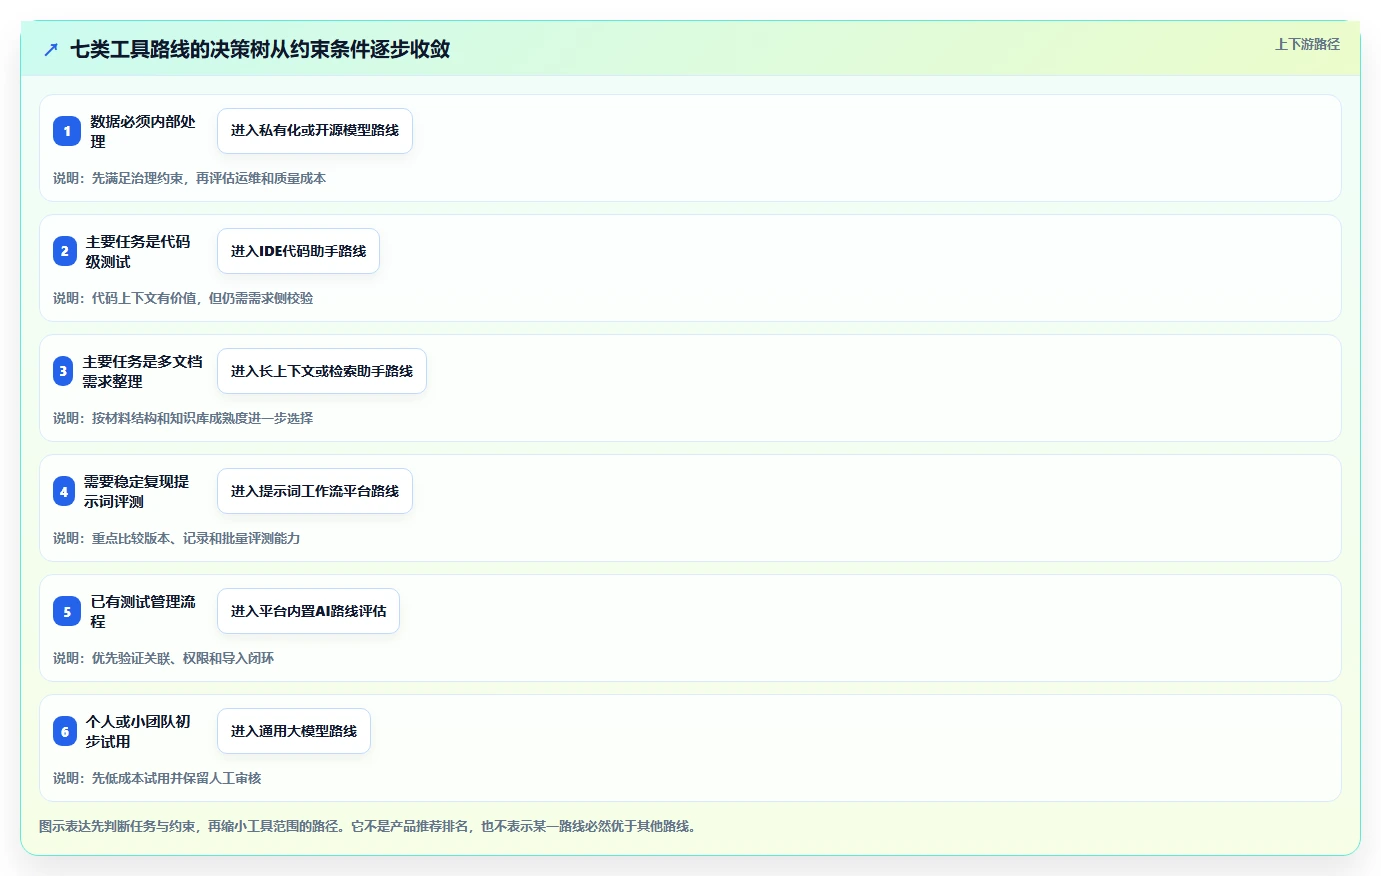This screenshot has width=1381, height=876.
Task: Click the condition text 主要任务是多文档需求整理
Action: point(142,371)
